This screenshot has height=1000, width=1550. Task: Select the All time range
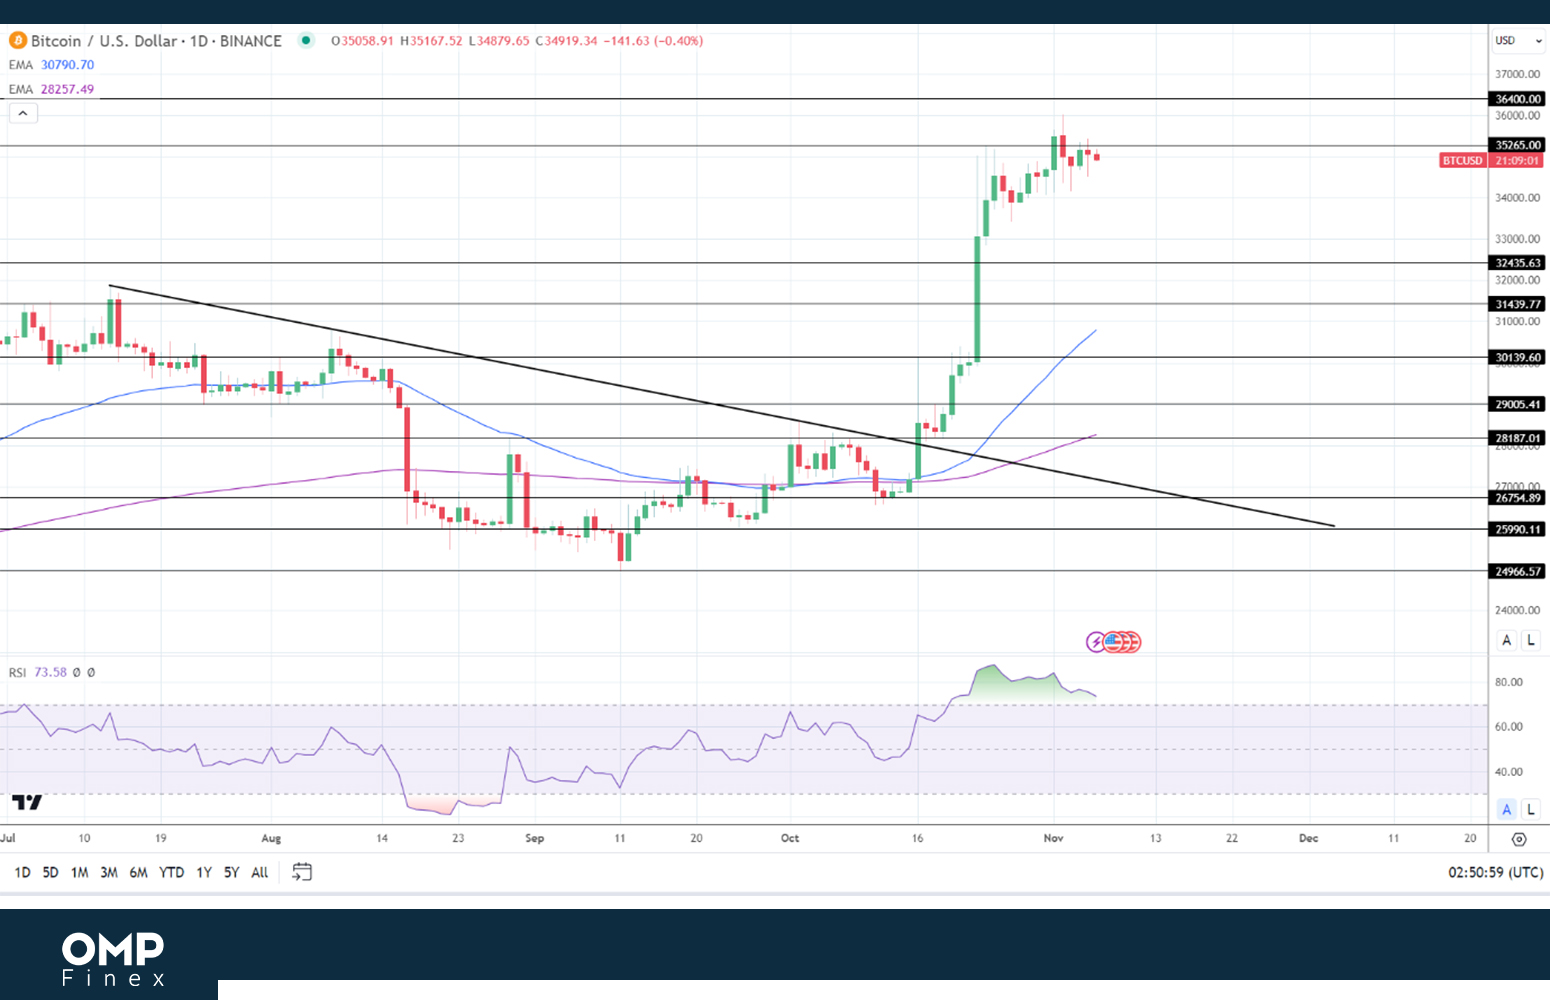pyautogui.click(x=260, y=873)
